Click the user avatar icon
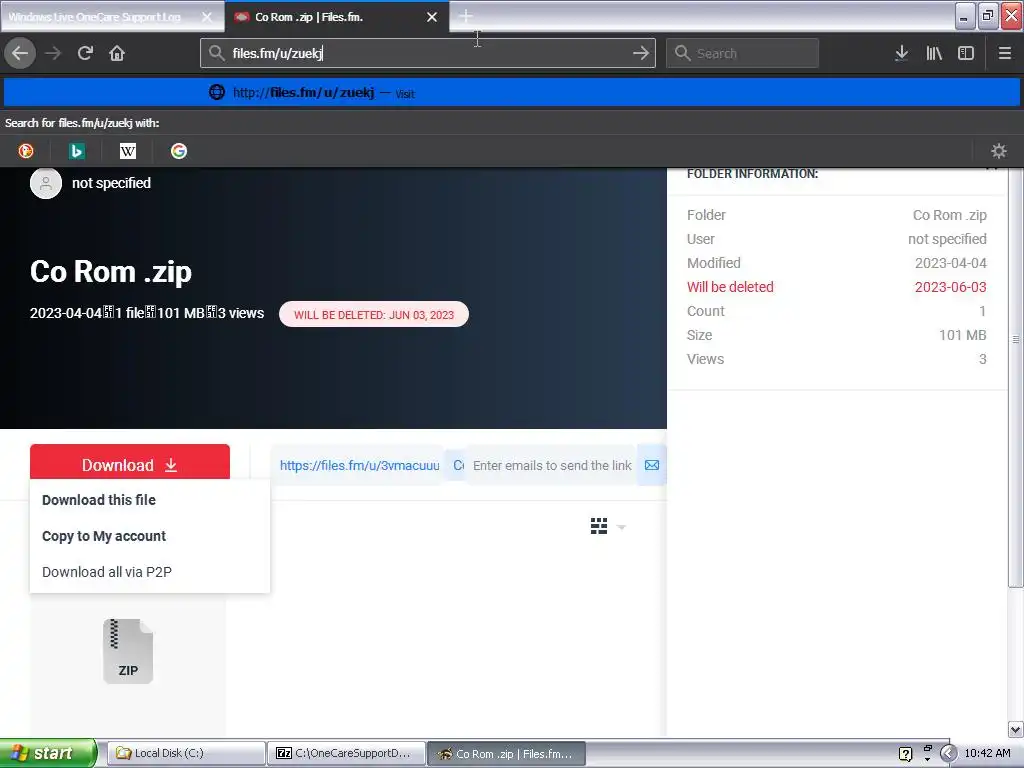 pos(46,183)
